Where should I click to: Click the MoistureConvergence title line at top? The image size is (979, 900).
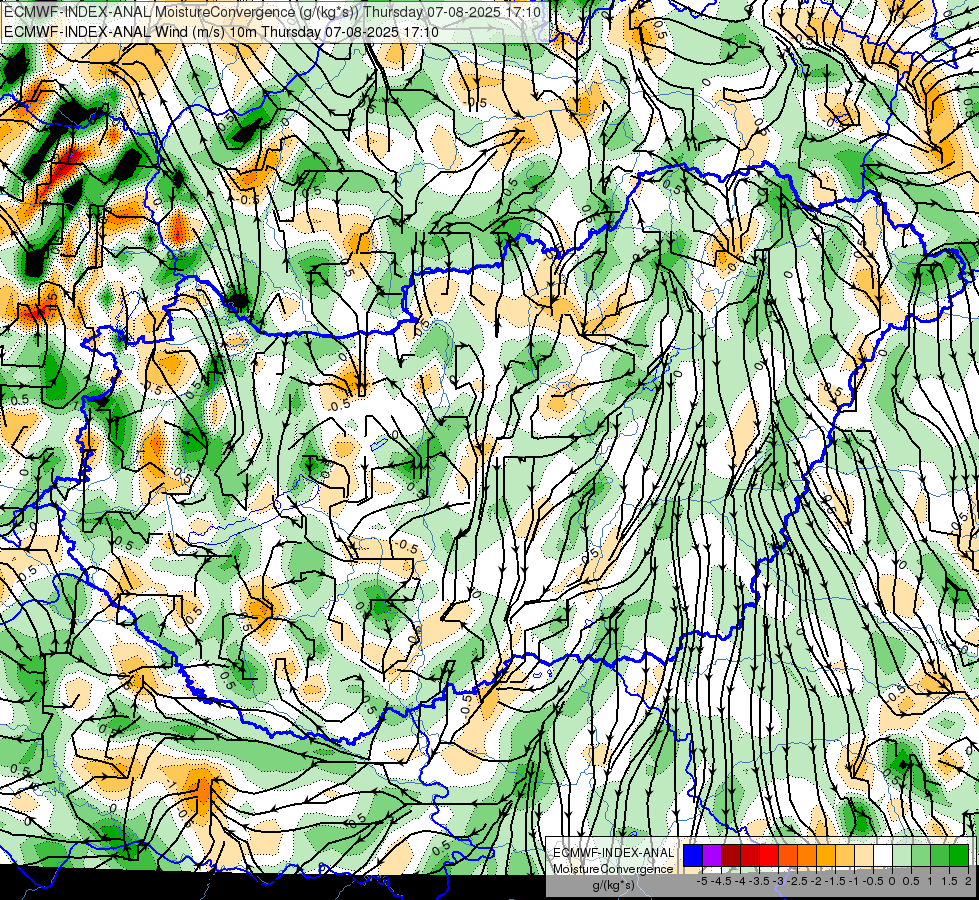[x=272, y=12]
